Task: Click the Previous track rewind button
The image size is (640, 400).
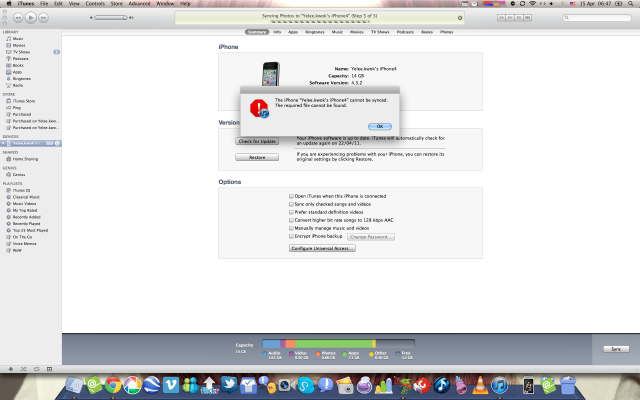Action: (x=18, y=18)
